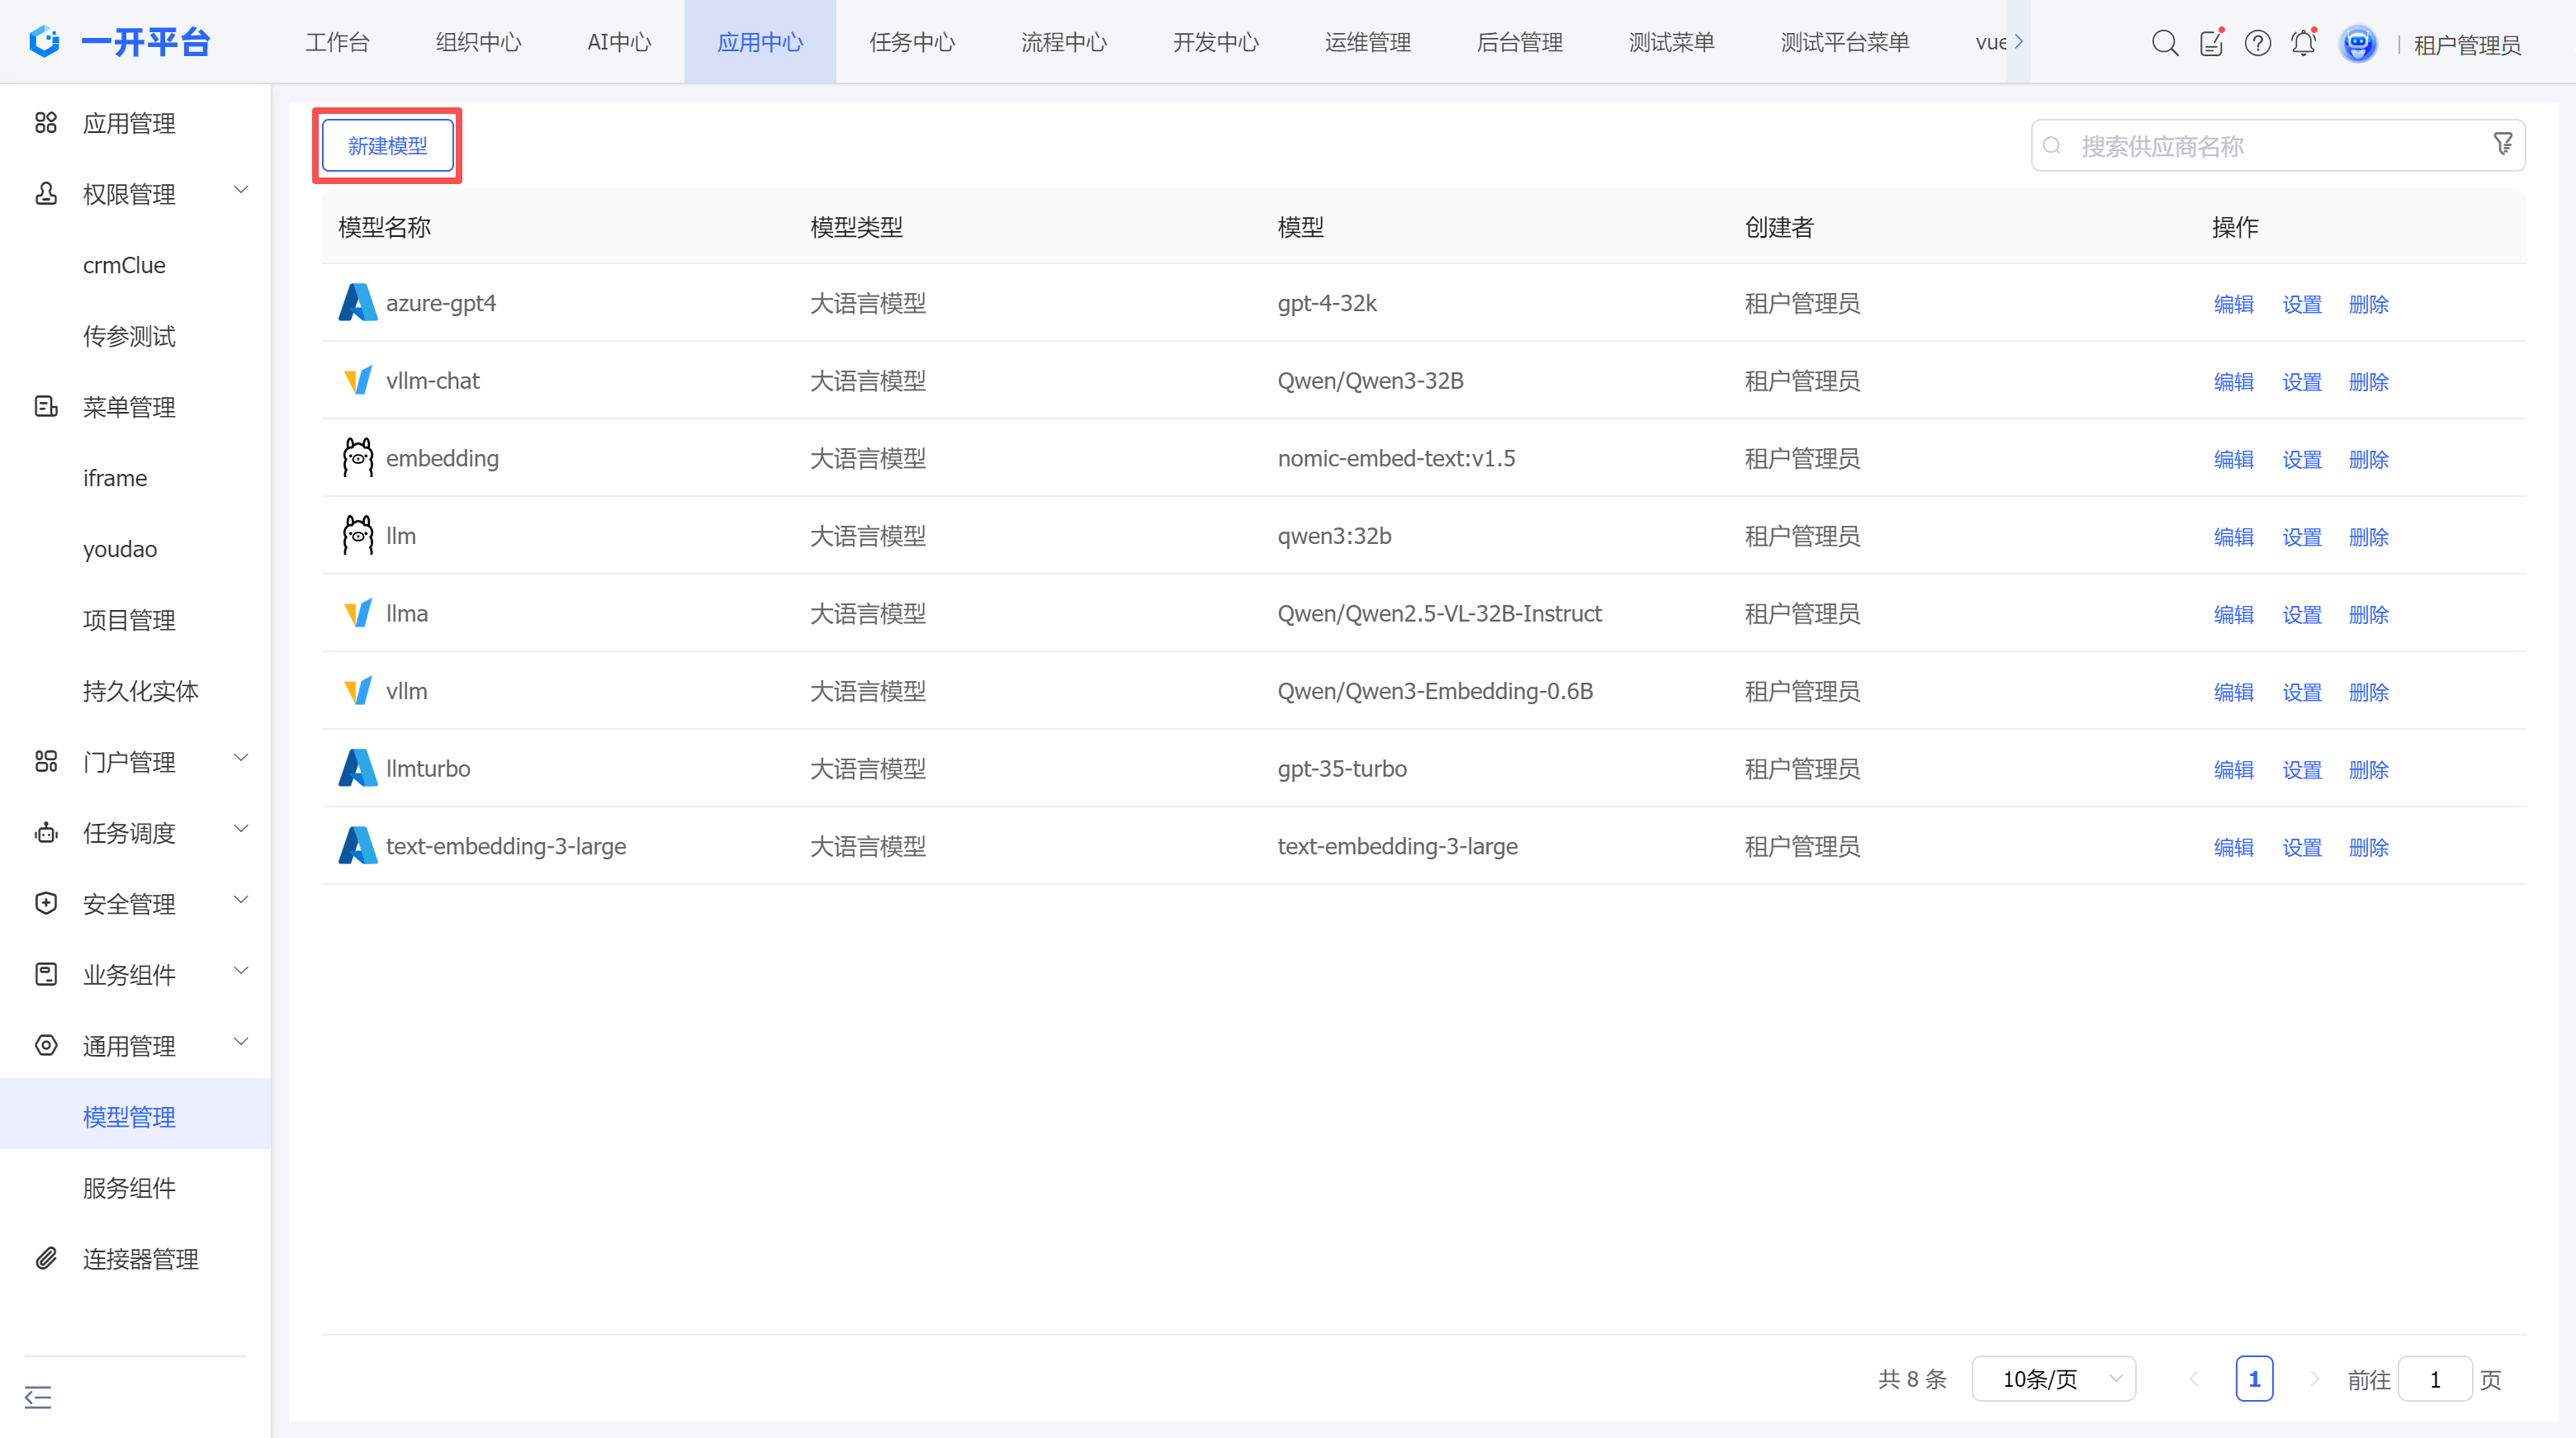Click the search magnifier icon in header
The image size is (2576, 1438).
click(2164, 43)
